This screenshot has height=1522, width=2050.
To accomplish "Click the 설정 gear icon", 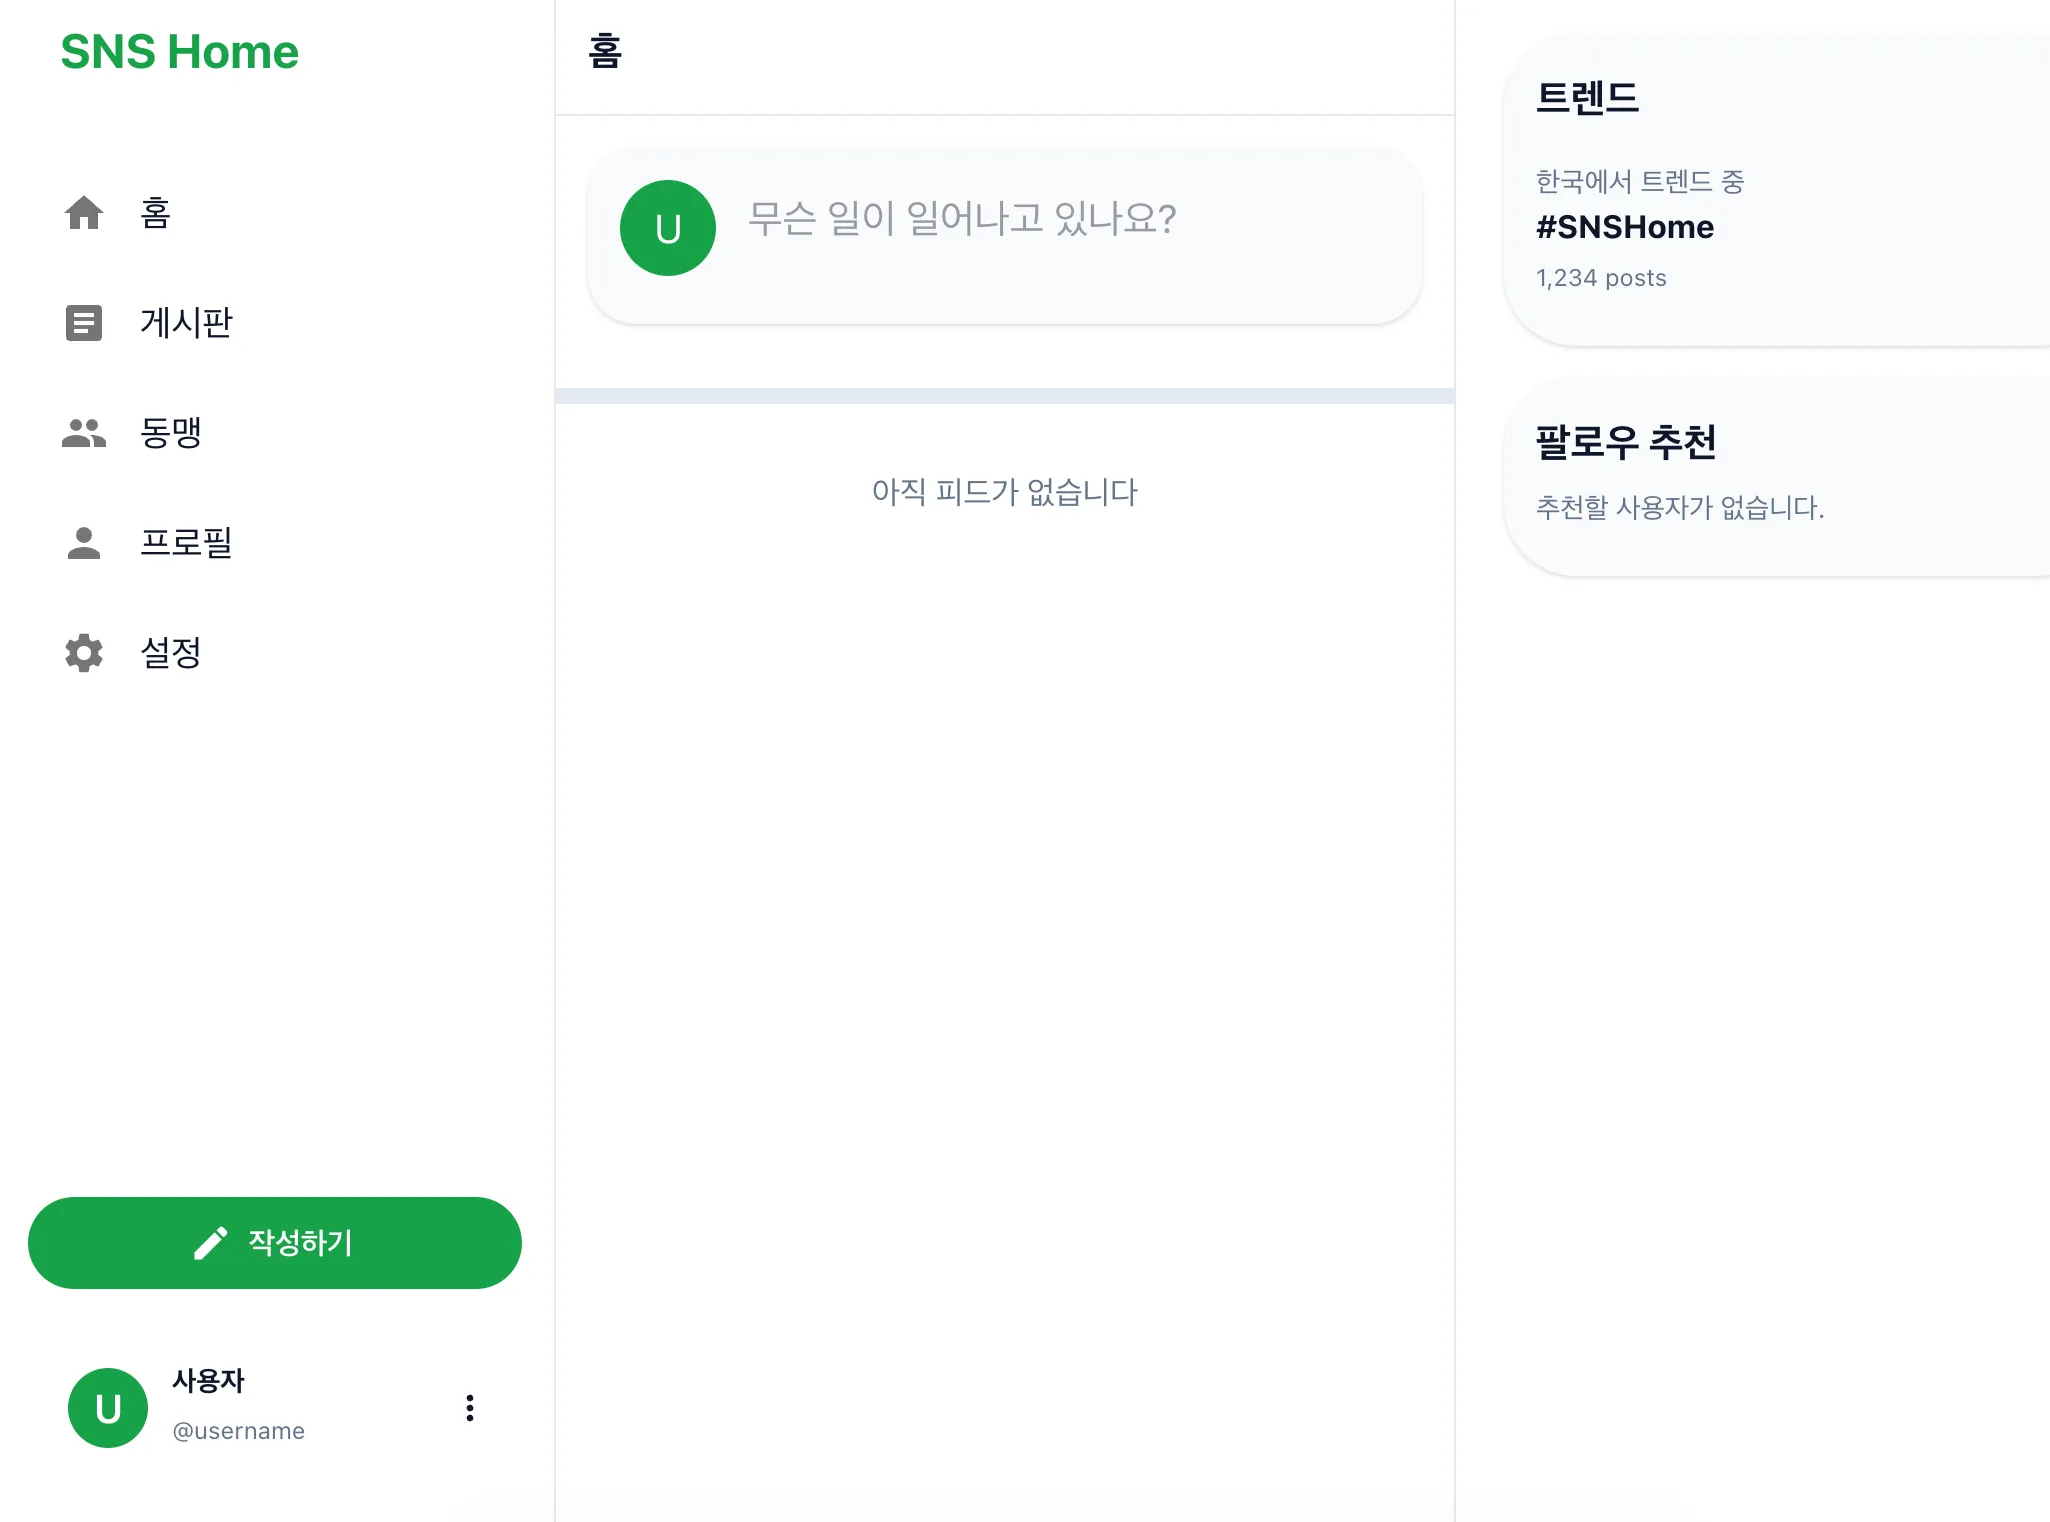I will click(84, 653).
